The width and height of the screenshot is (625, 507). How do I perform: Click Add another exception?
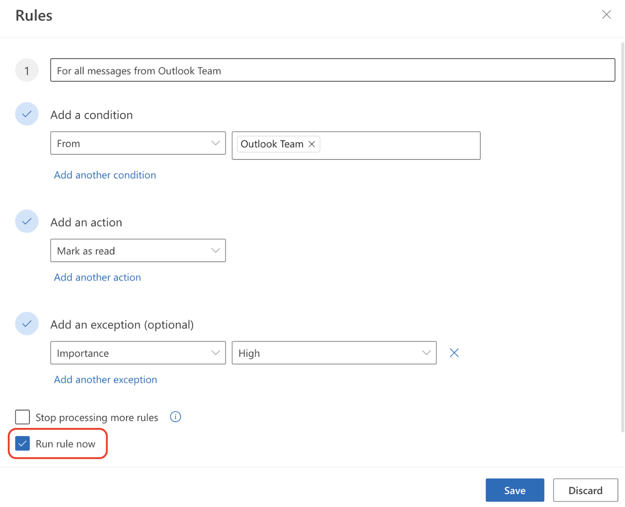pyautogui.click(x=105, y=379)
